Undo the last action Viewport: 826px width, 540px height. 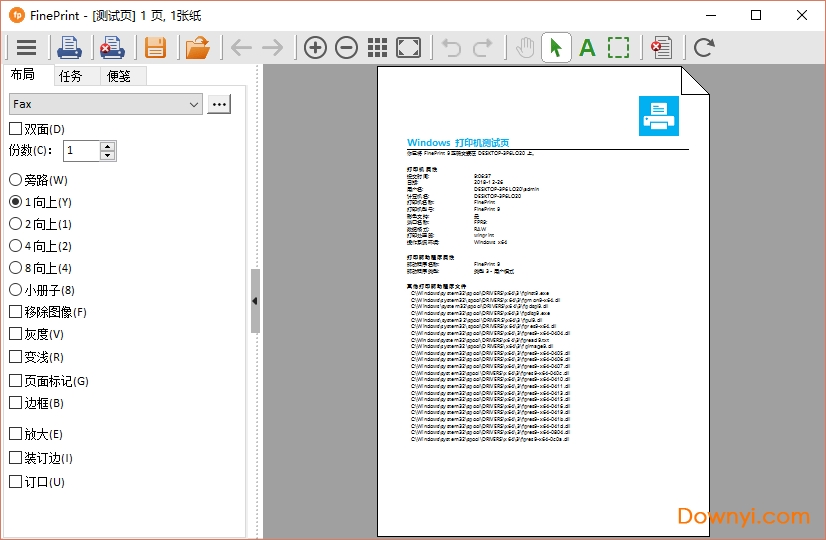[451, 47]
